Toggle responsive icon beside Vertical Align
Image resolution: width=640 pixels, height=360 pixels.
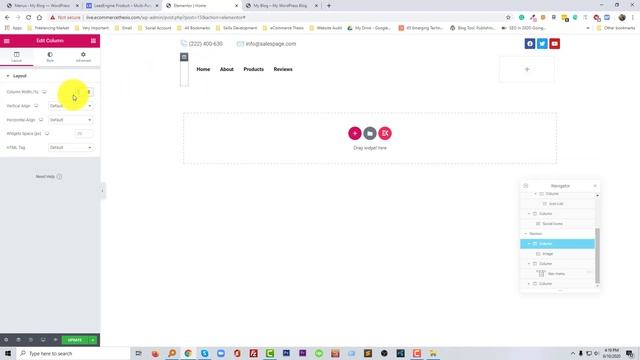click(x=36, y=106)
